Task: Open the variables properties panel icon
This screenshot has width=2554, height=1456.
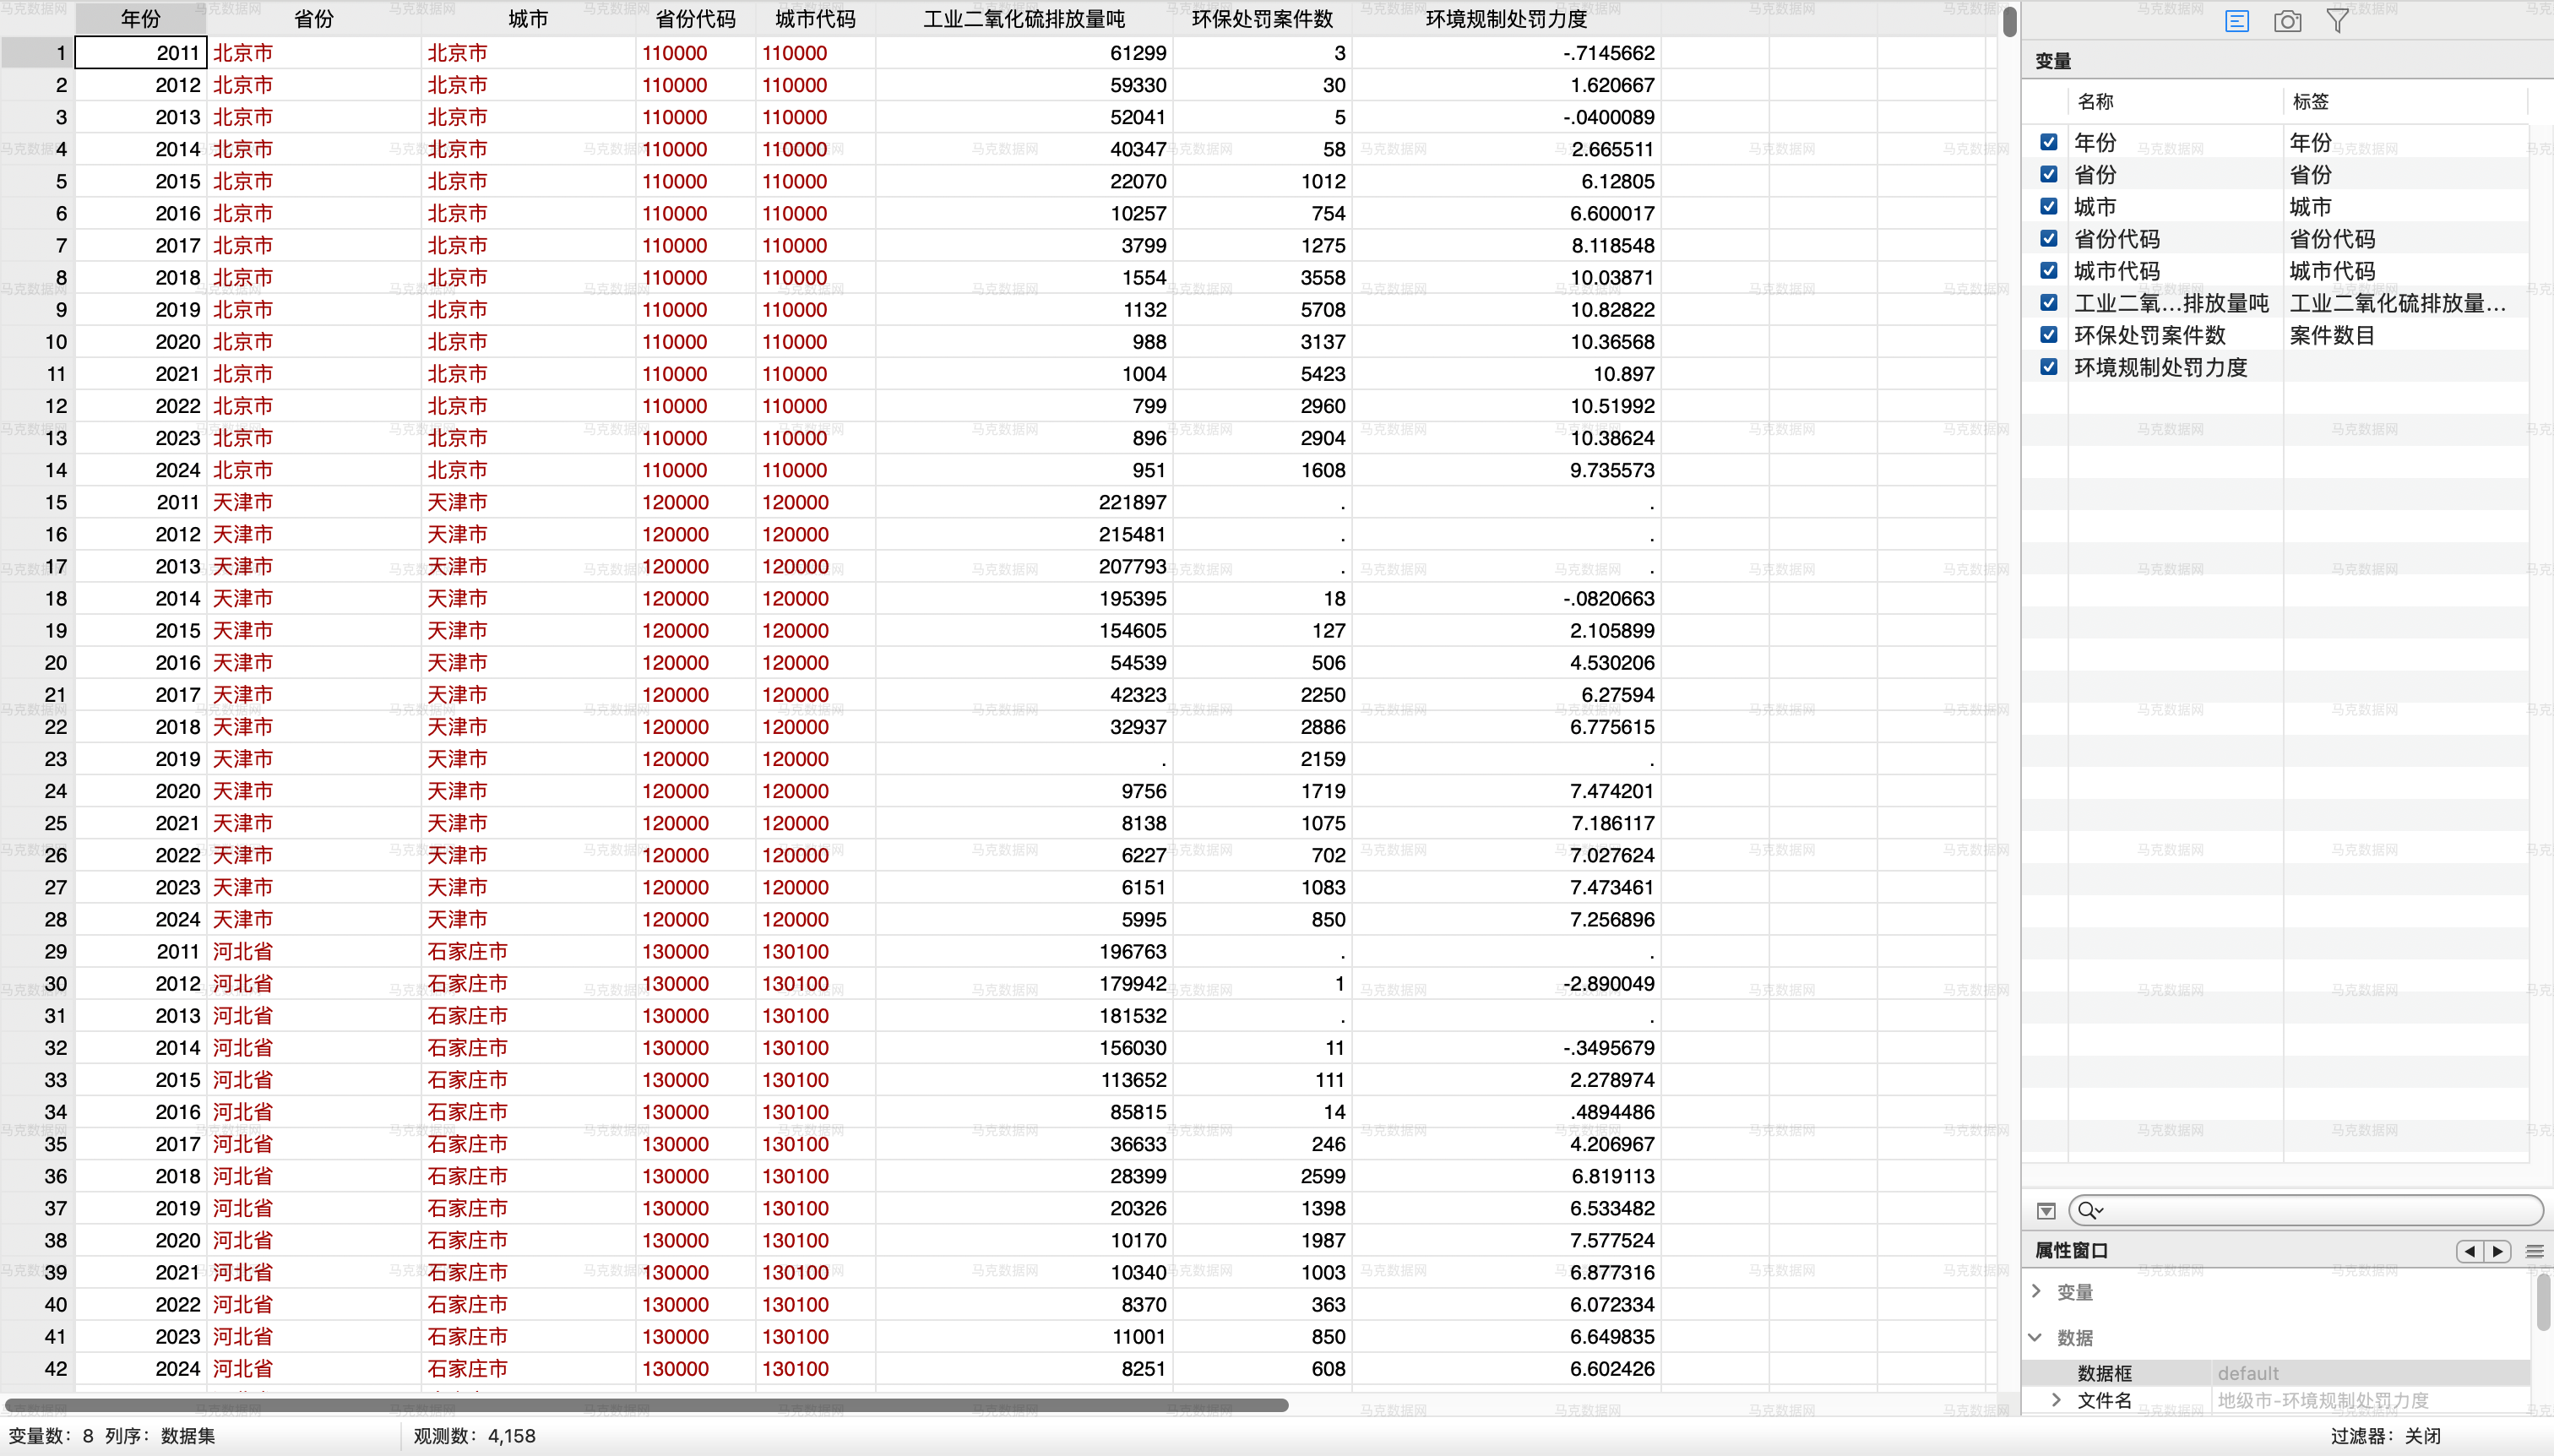Action: coord(2237,21)
